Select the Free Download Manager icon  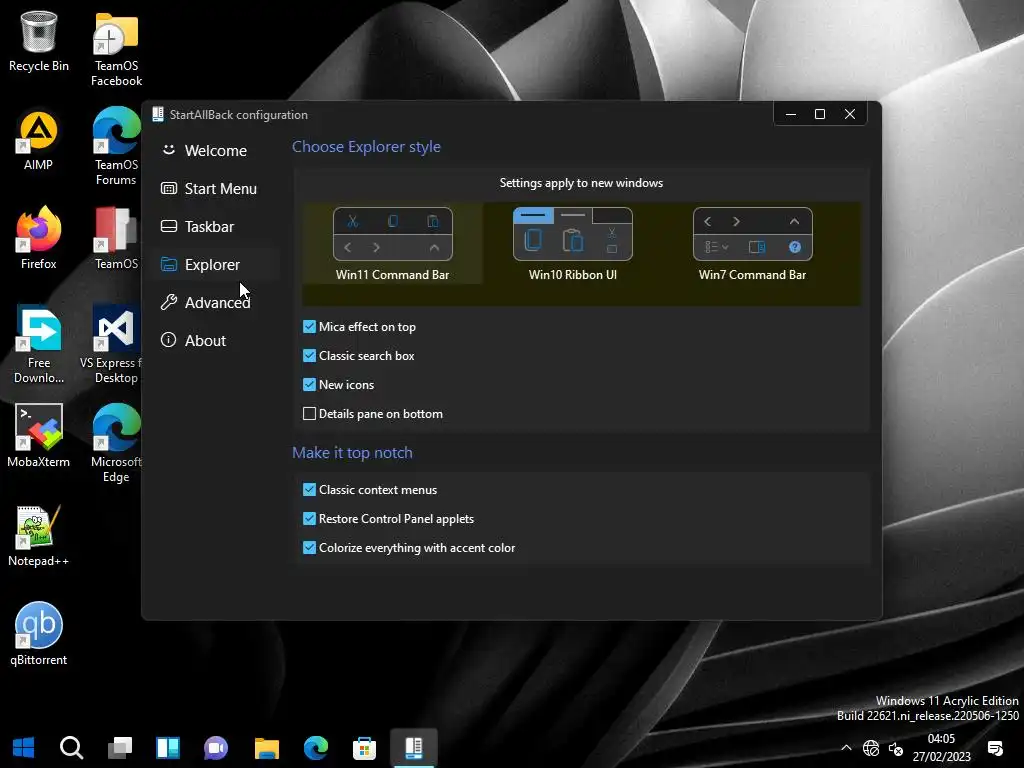point(39,345)
